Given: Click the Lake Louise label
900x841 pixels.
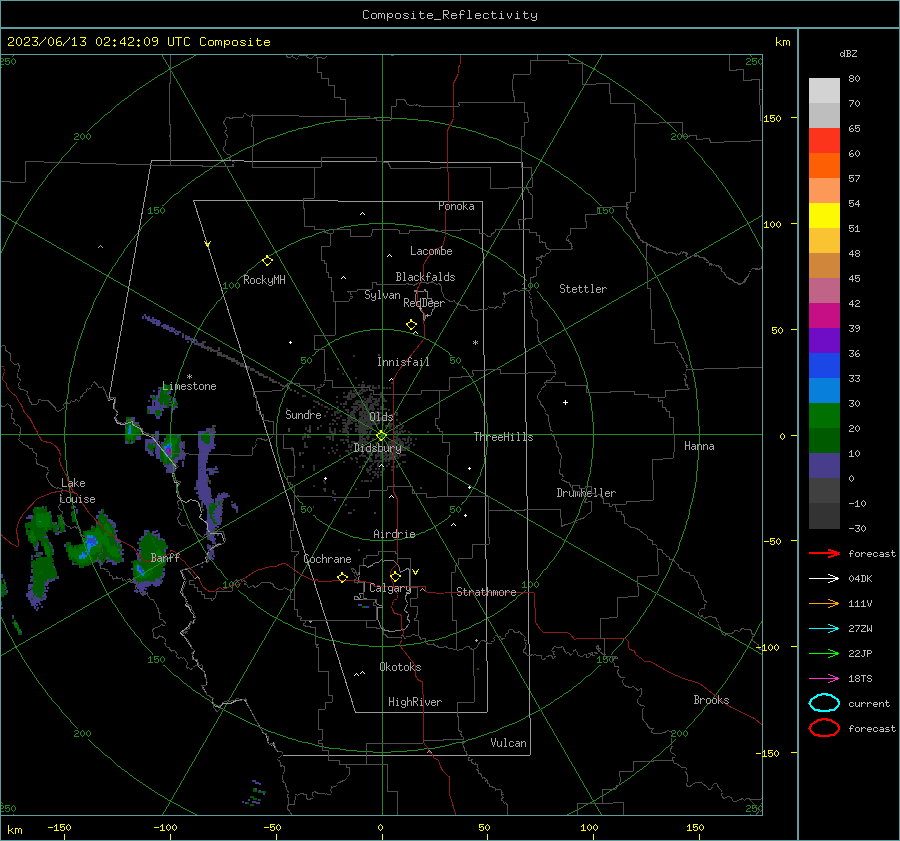Looking at the screenshot, I should pos(77,491).
